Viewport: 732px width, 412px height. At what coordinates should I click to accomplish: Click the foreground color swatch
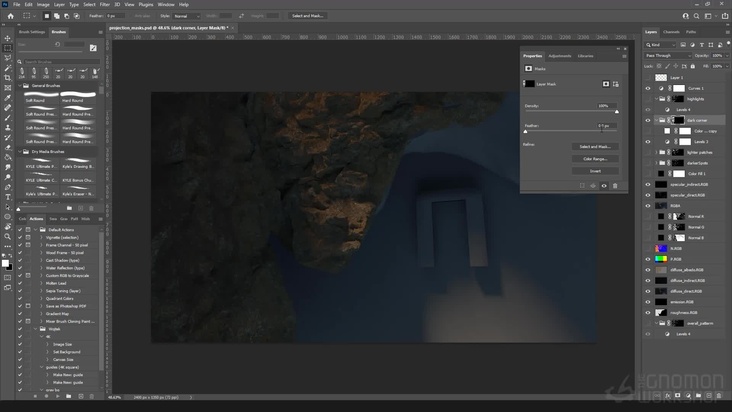pyautogui.click(x=5, y=264)
